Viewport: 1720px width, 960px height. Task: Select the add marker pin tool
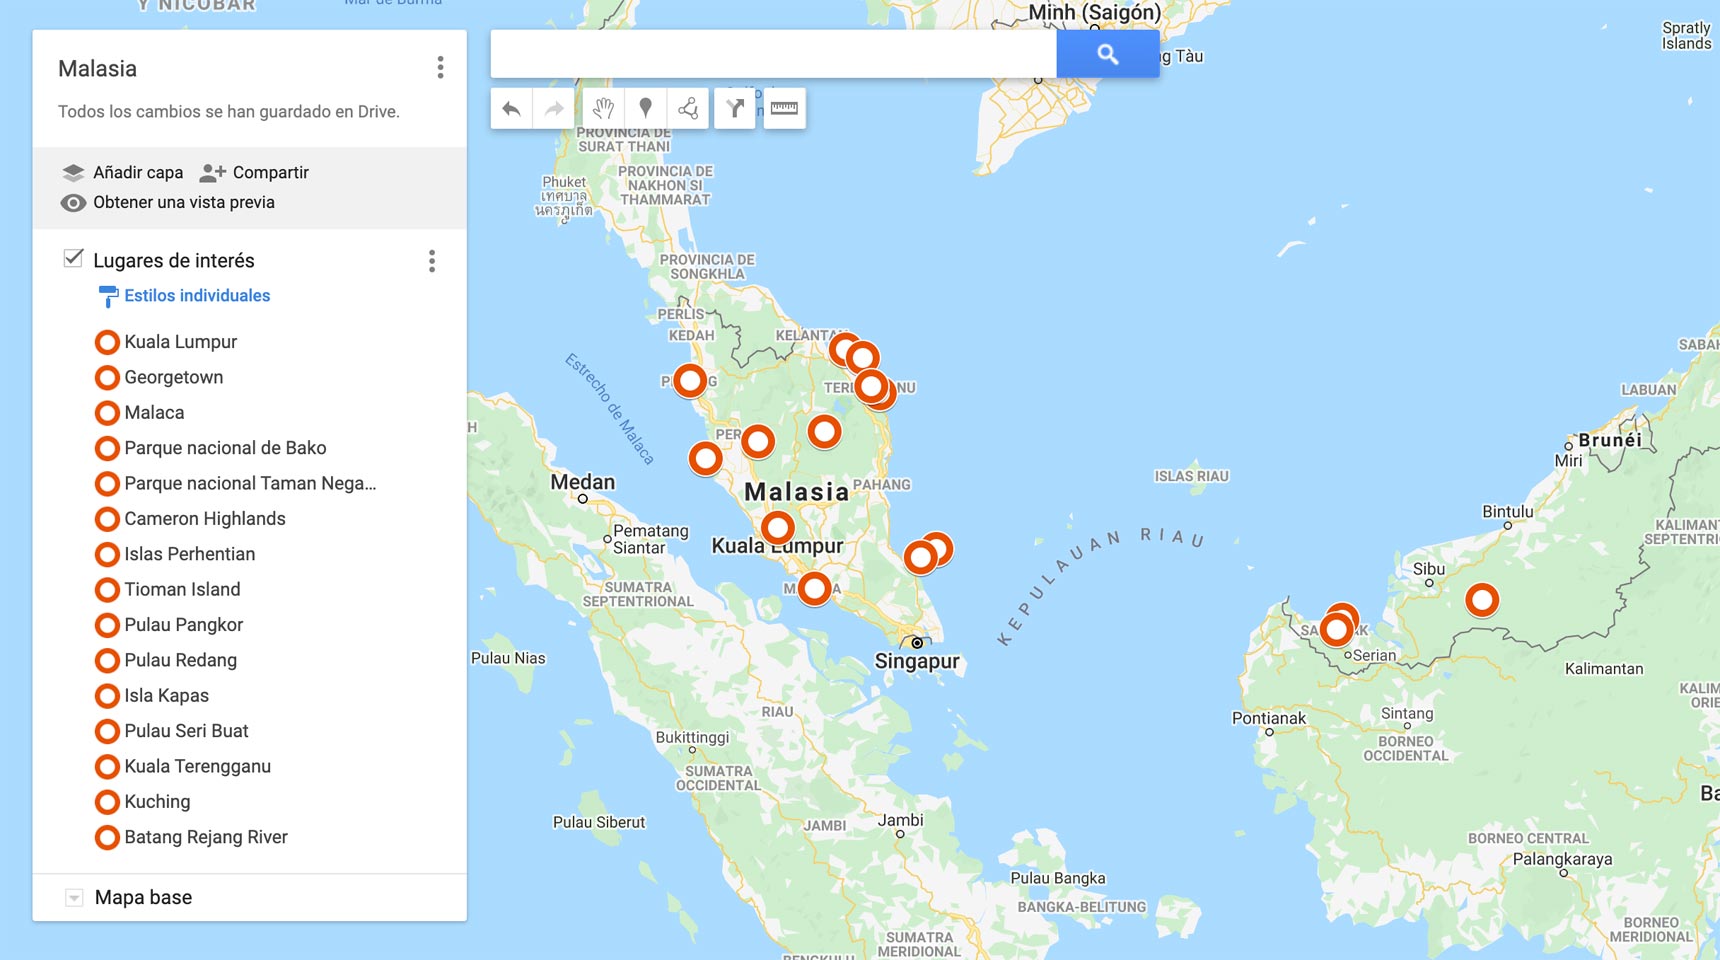pyautogui.click(x=646, y=109)
